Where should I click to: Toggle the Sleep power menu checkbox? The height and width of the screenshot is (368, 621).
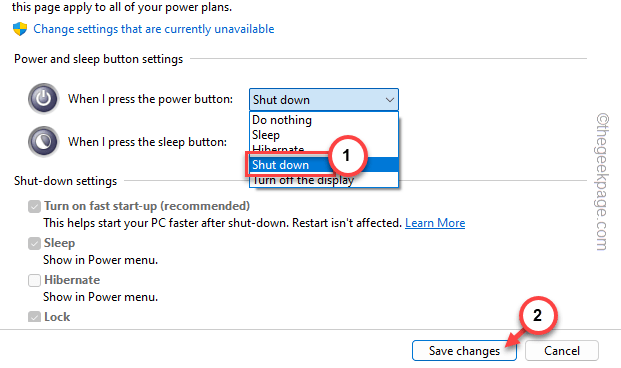(34, 243)
